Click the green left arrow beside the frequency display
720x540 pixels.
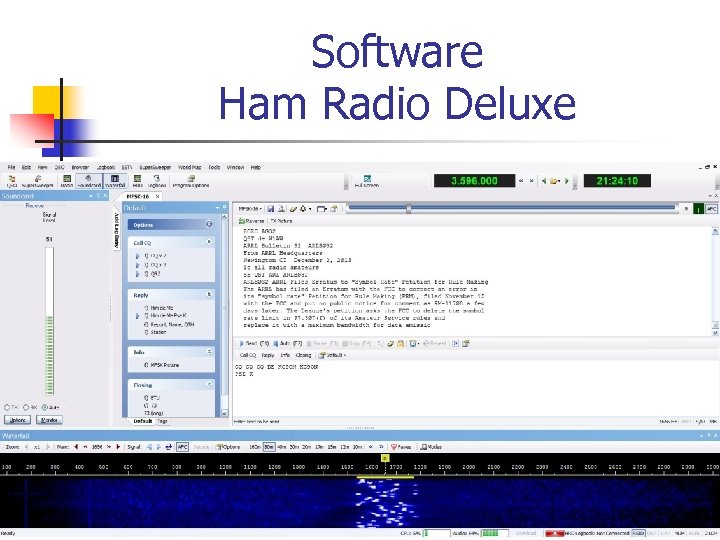(x=544, y=181)
